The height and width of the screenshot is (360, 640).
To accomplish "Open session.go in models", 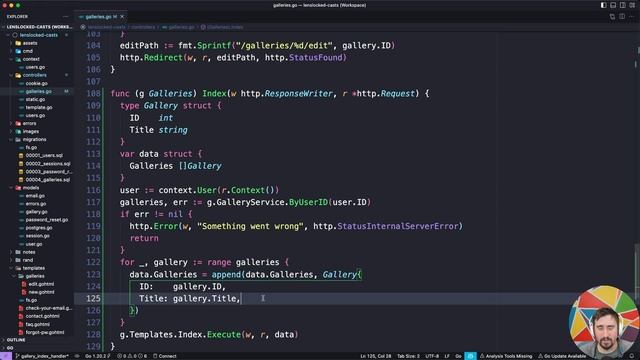I will [x=38, y=236].
